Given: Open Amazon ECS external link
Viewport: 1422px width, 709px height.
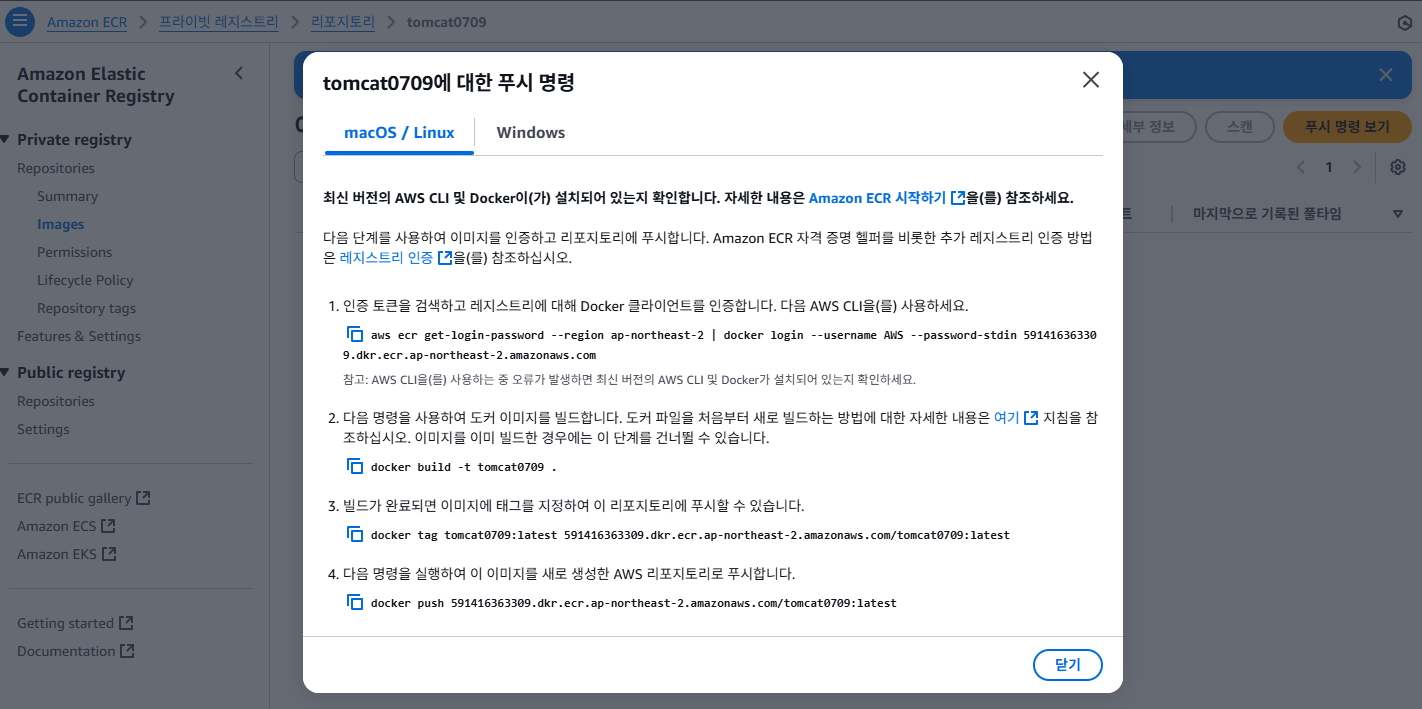Looking at the screenshot, I should pyautogui.click(x=66, y=525).
